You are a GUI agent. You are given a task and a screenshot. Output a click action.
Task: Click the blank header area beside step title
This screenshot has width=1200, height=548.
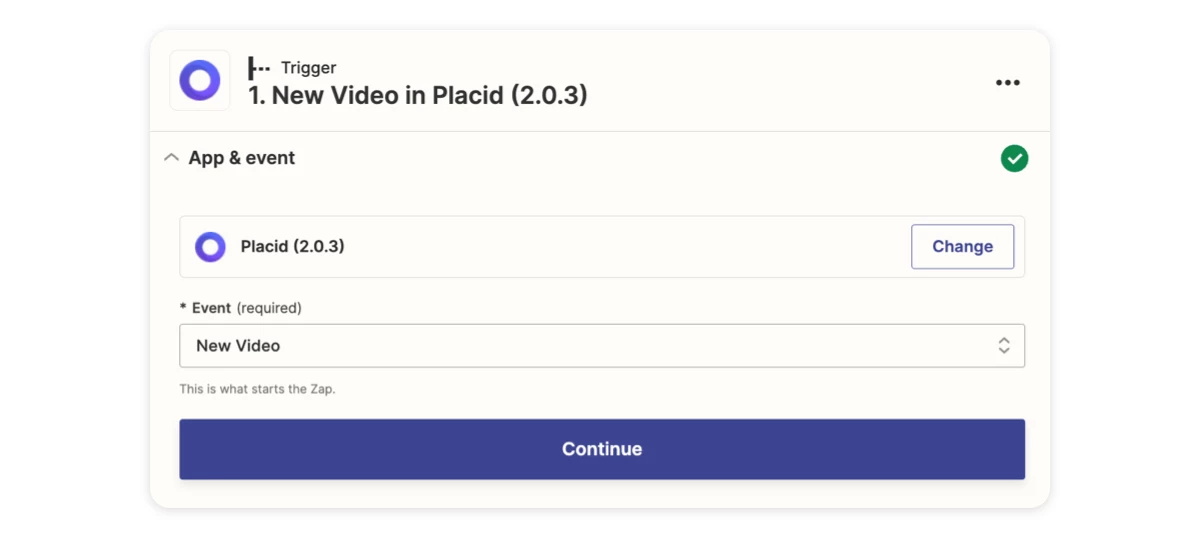tap(790, 82)
